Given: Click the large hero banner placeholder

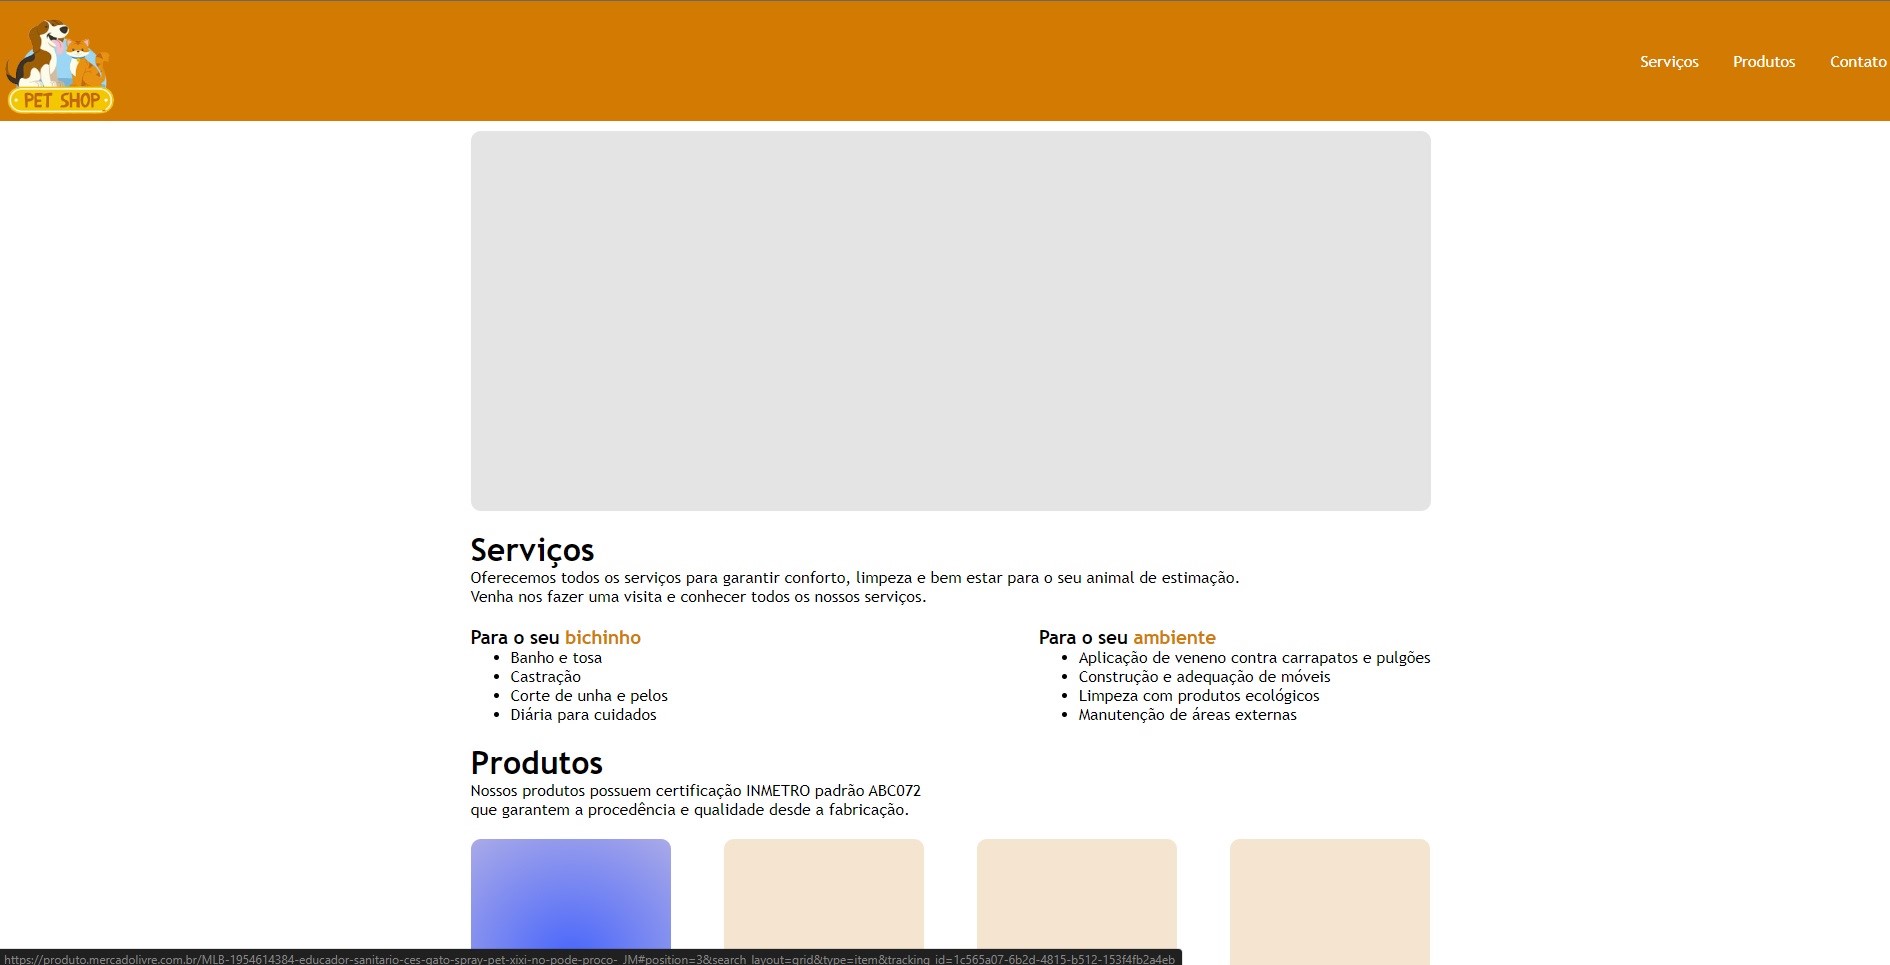Looking at the screenshot, I should coord(950,320).
